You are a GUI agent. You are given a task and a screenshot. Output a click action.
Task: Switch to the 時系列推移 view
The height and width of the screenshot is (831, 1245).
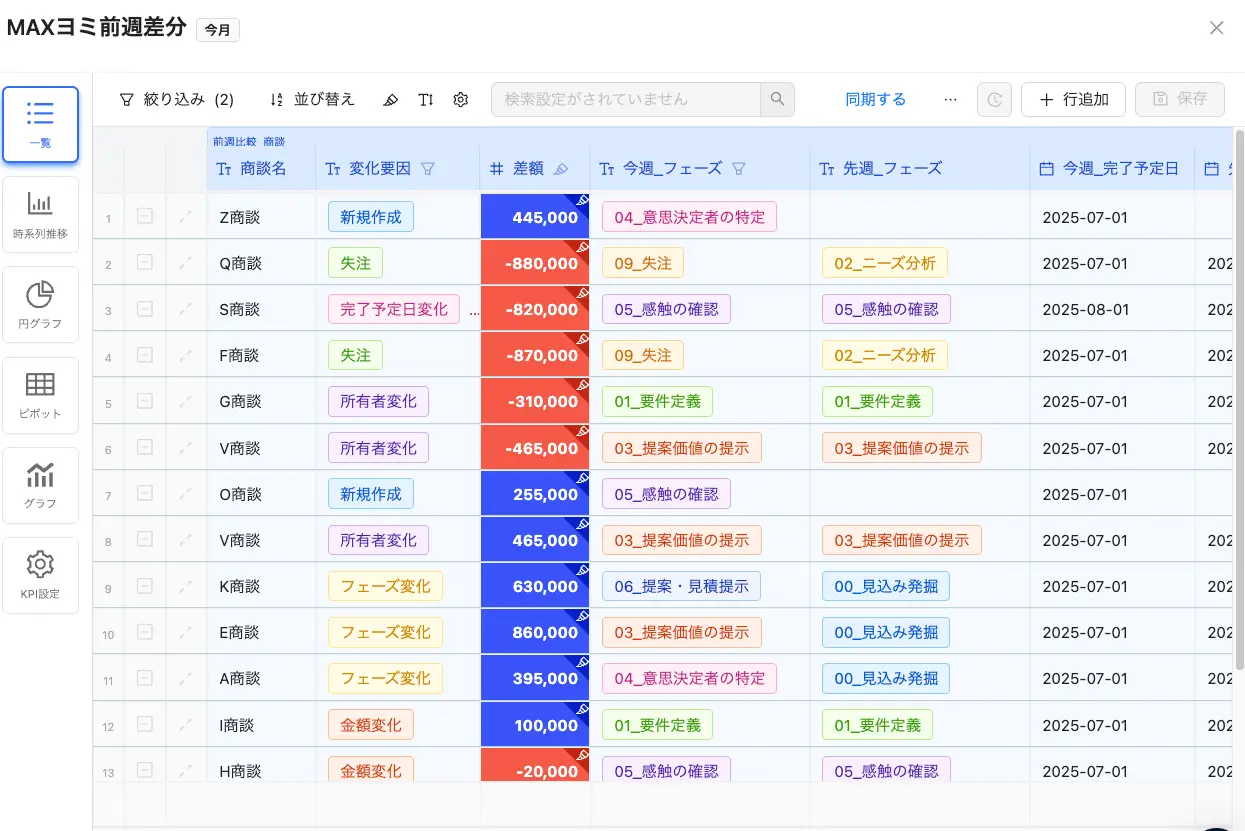pos(40,215)
